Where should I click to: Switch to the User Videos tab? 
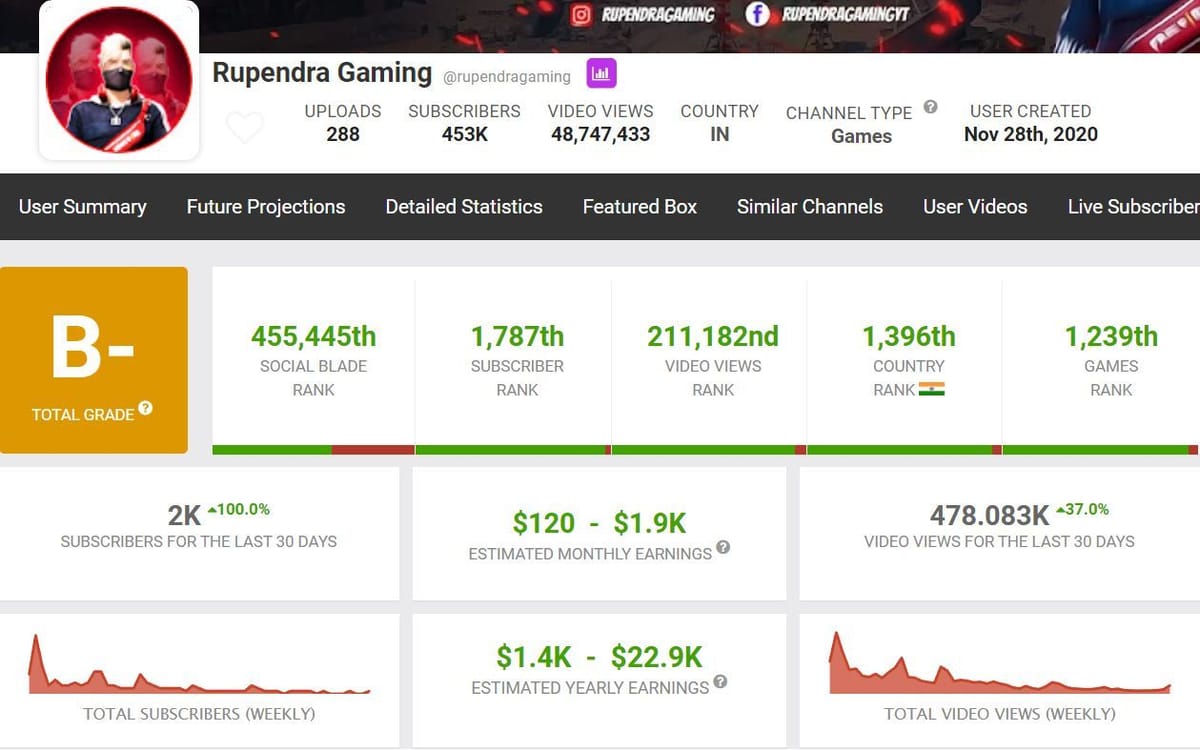click(975, 207)
